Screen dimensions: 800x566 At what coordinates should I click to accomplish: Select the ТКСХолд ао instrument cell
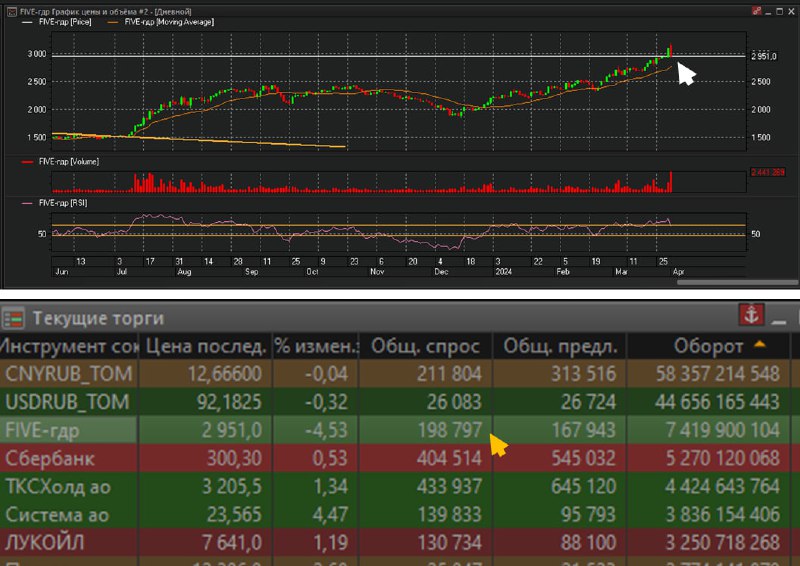click(x=68, y=486)
